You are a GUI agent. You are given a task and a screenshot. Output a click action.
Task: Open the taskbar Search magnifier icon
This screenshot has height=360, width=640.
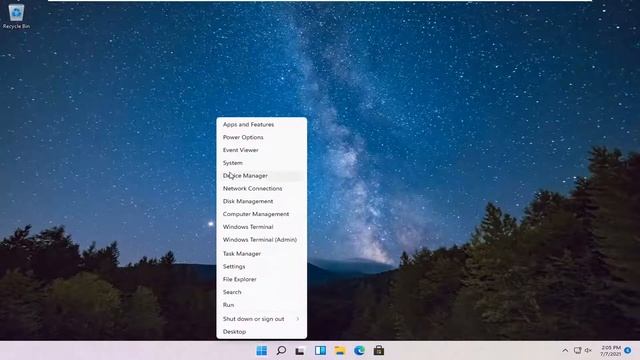point(281,351)
